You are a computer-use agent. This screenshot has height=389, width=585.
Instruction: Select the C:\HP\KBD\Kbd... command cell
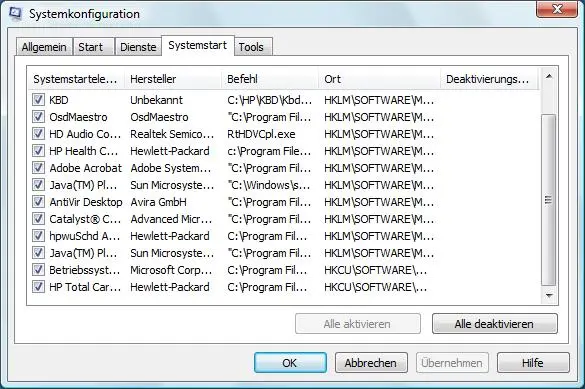(x=269, y=100)
